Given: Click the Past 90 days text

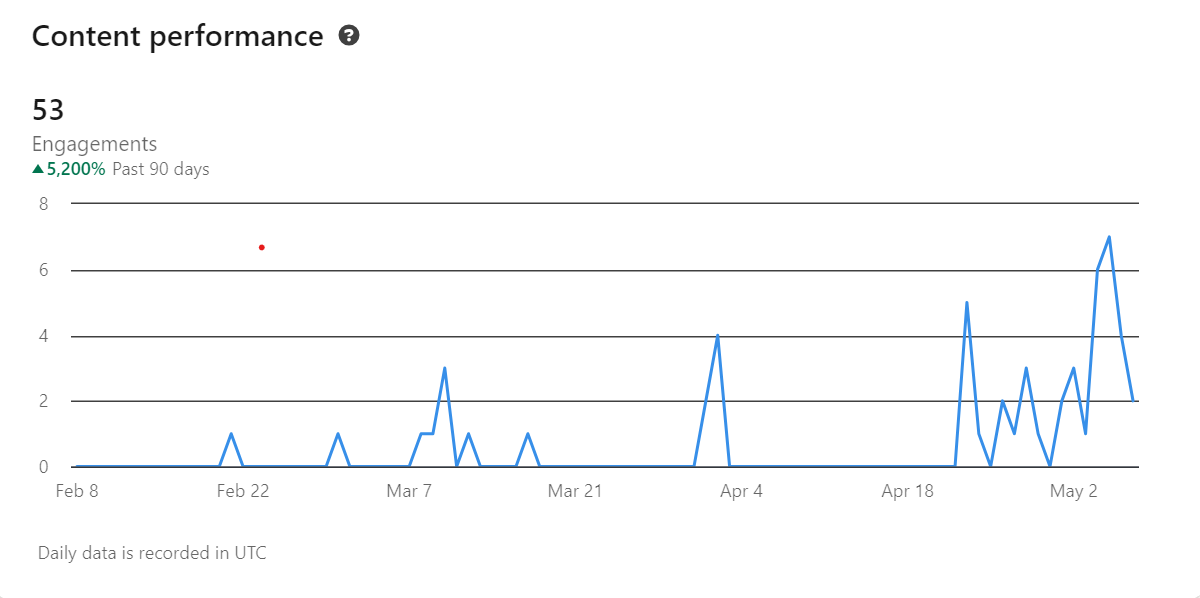Looking at the screenshot, I should (x=161, y=169).
